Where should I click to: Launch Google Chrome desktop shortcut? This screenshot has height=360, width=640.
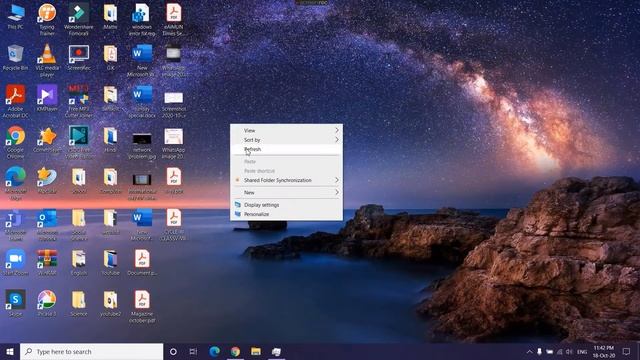pos(16,142)
